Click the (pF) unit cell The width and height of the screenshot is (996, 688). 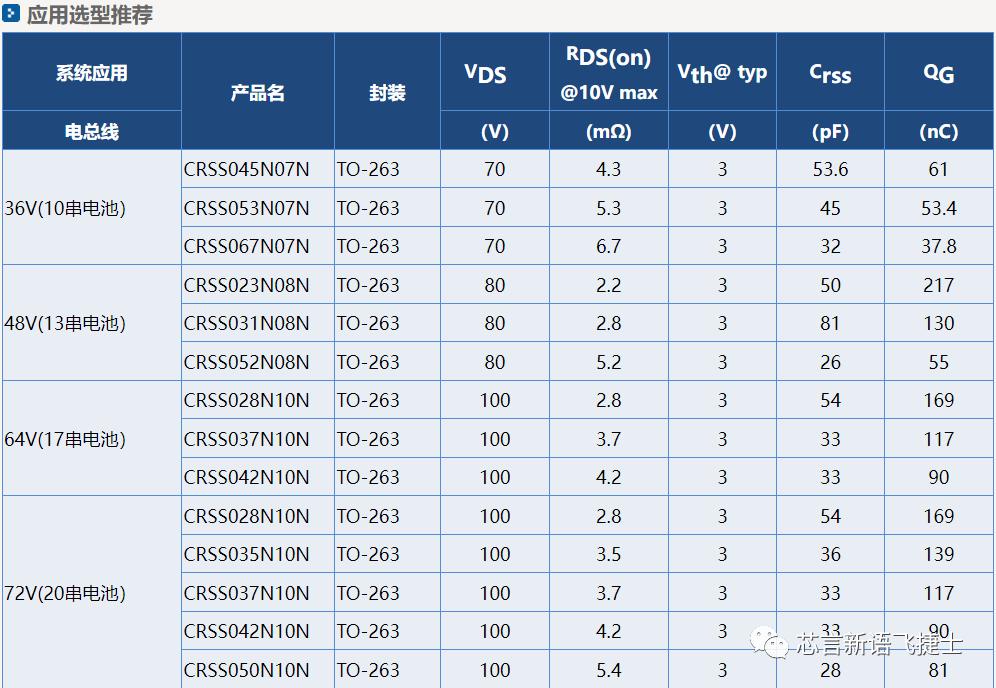[x=830, y=131]
